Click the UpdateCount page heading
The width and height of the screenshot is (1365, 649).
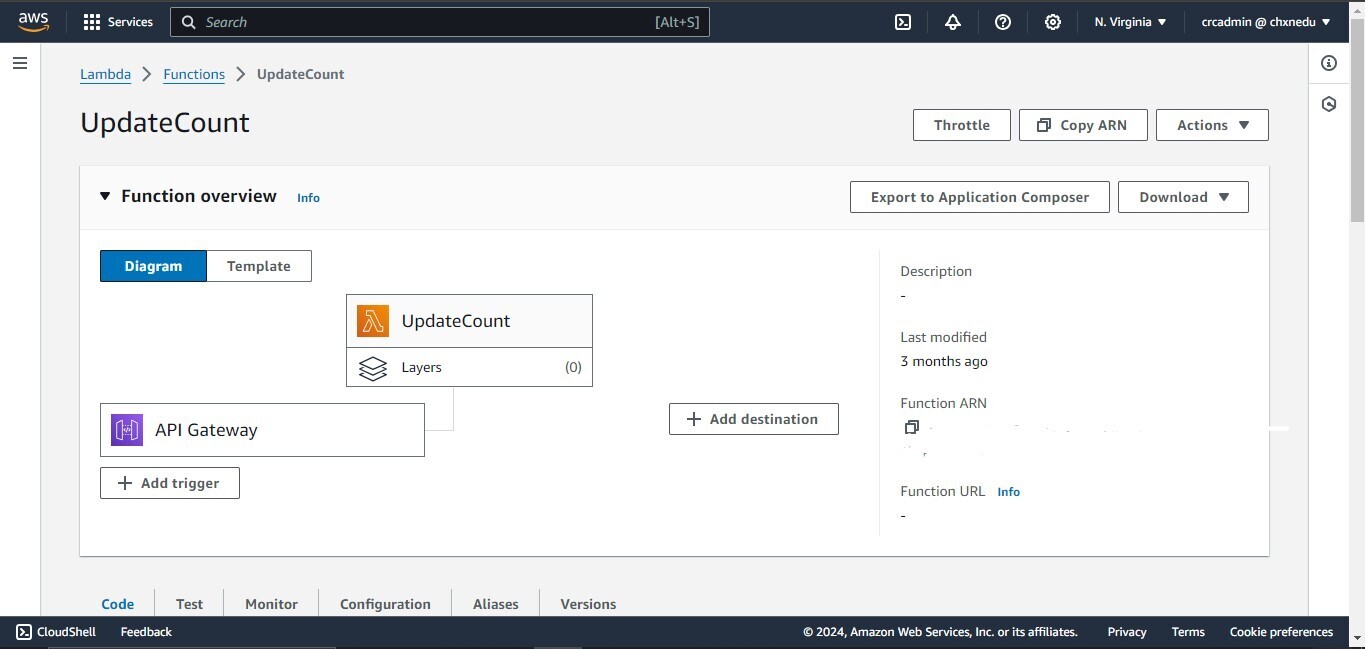pyautogui.click(x=165, y=123)
